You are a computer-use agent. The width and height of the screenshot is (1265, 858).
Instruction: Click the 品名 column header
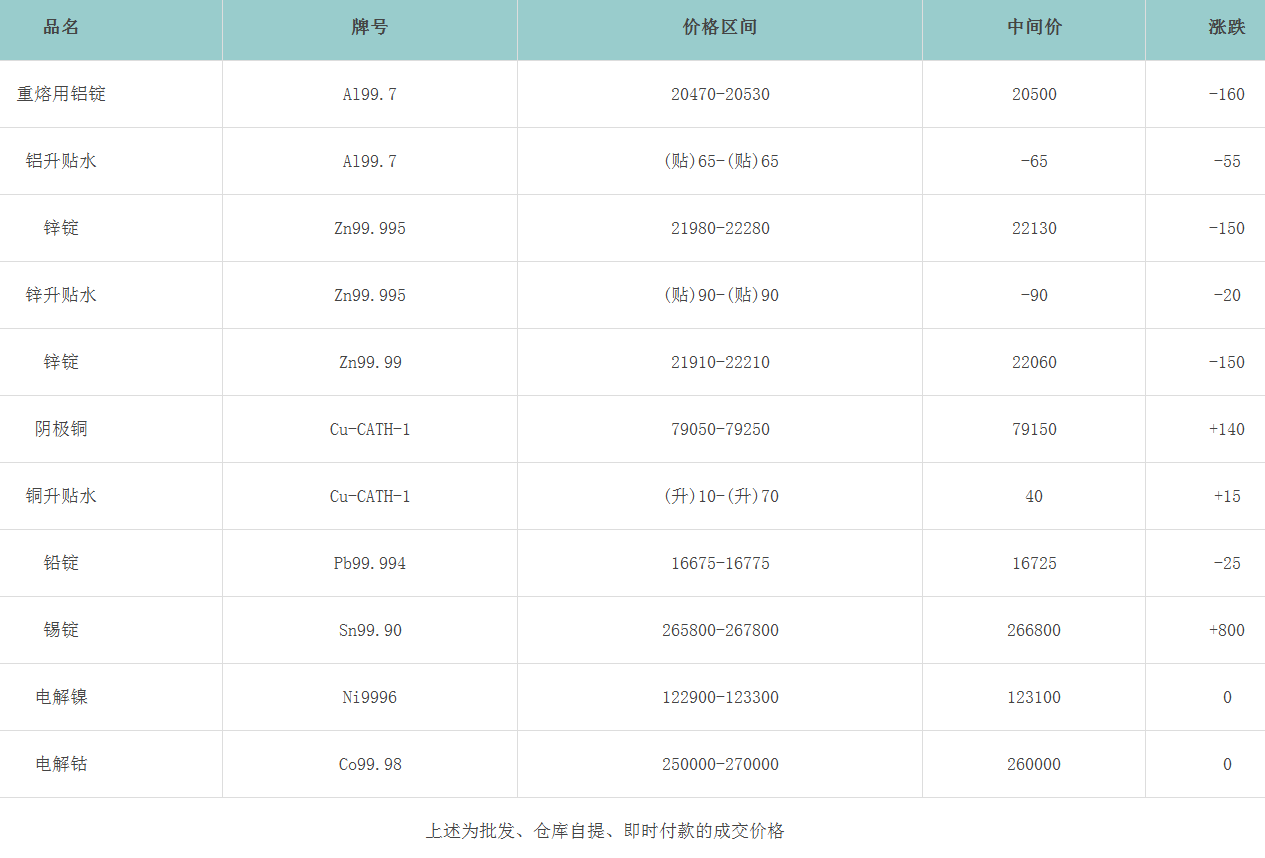click(61, 28)
